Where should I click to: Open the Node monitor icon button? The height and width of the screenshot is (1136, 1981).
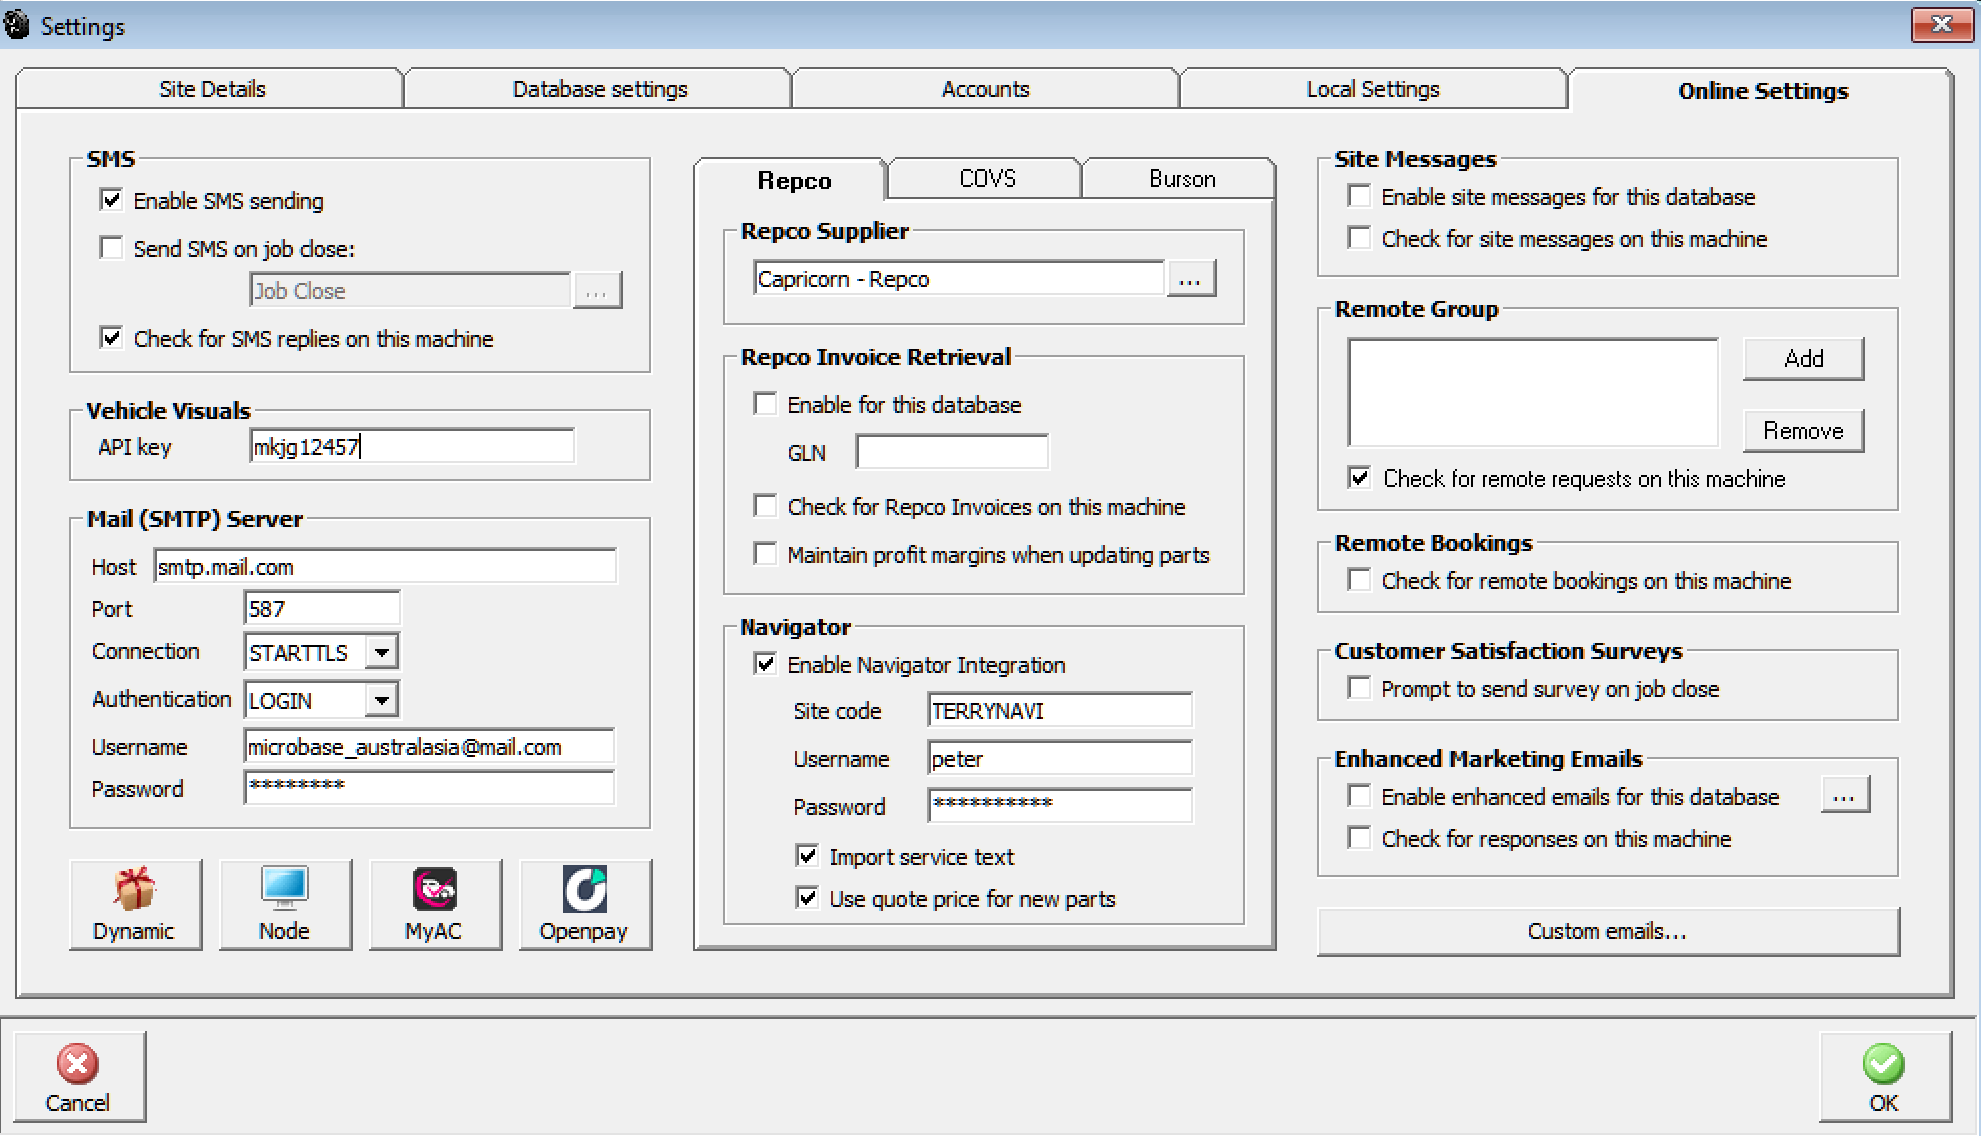[x=285, y=903]
